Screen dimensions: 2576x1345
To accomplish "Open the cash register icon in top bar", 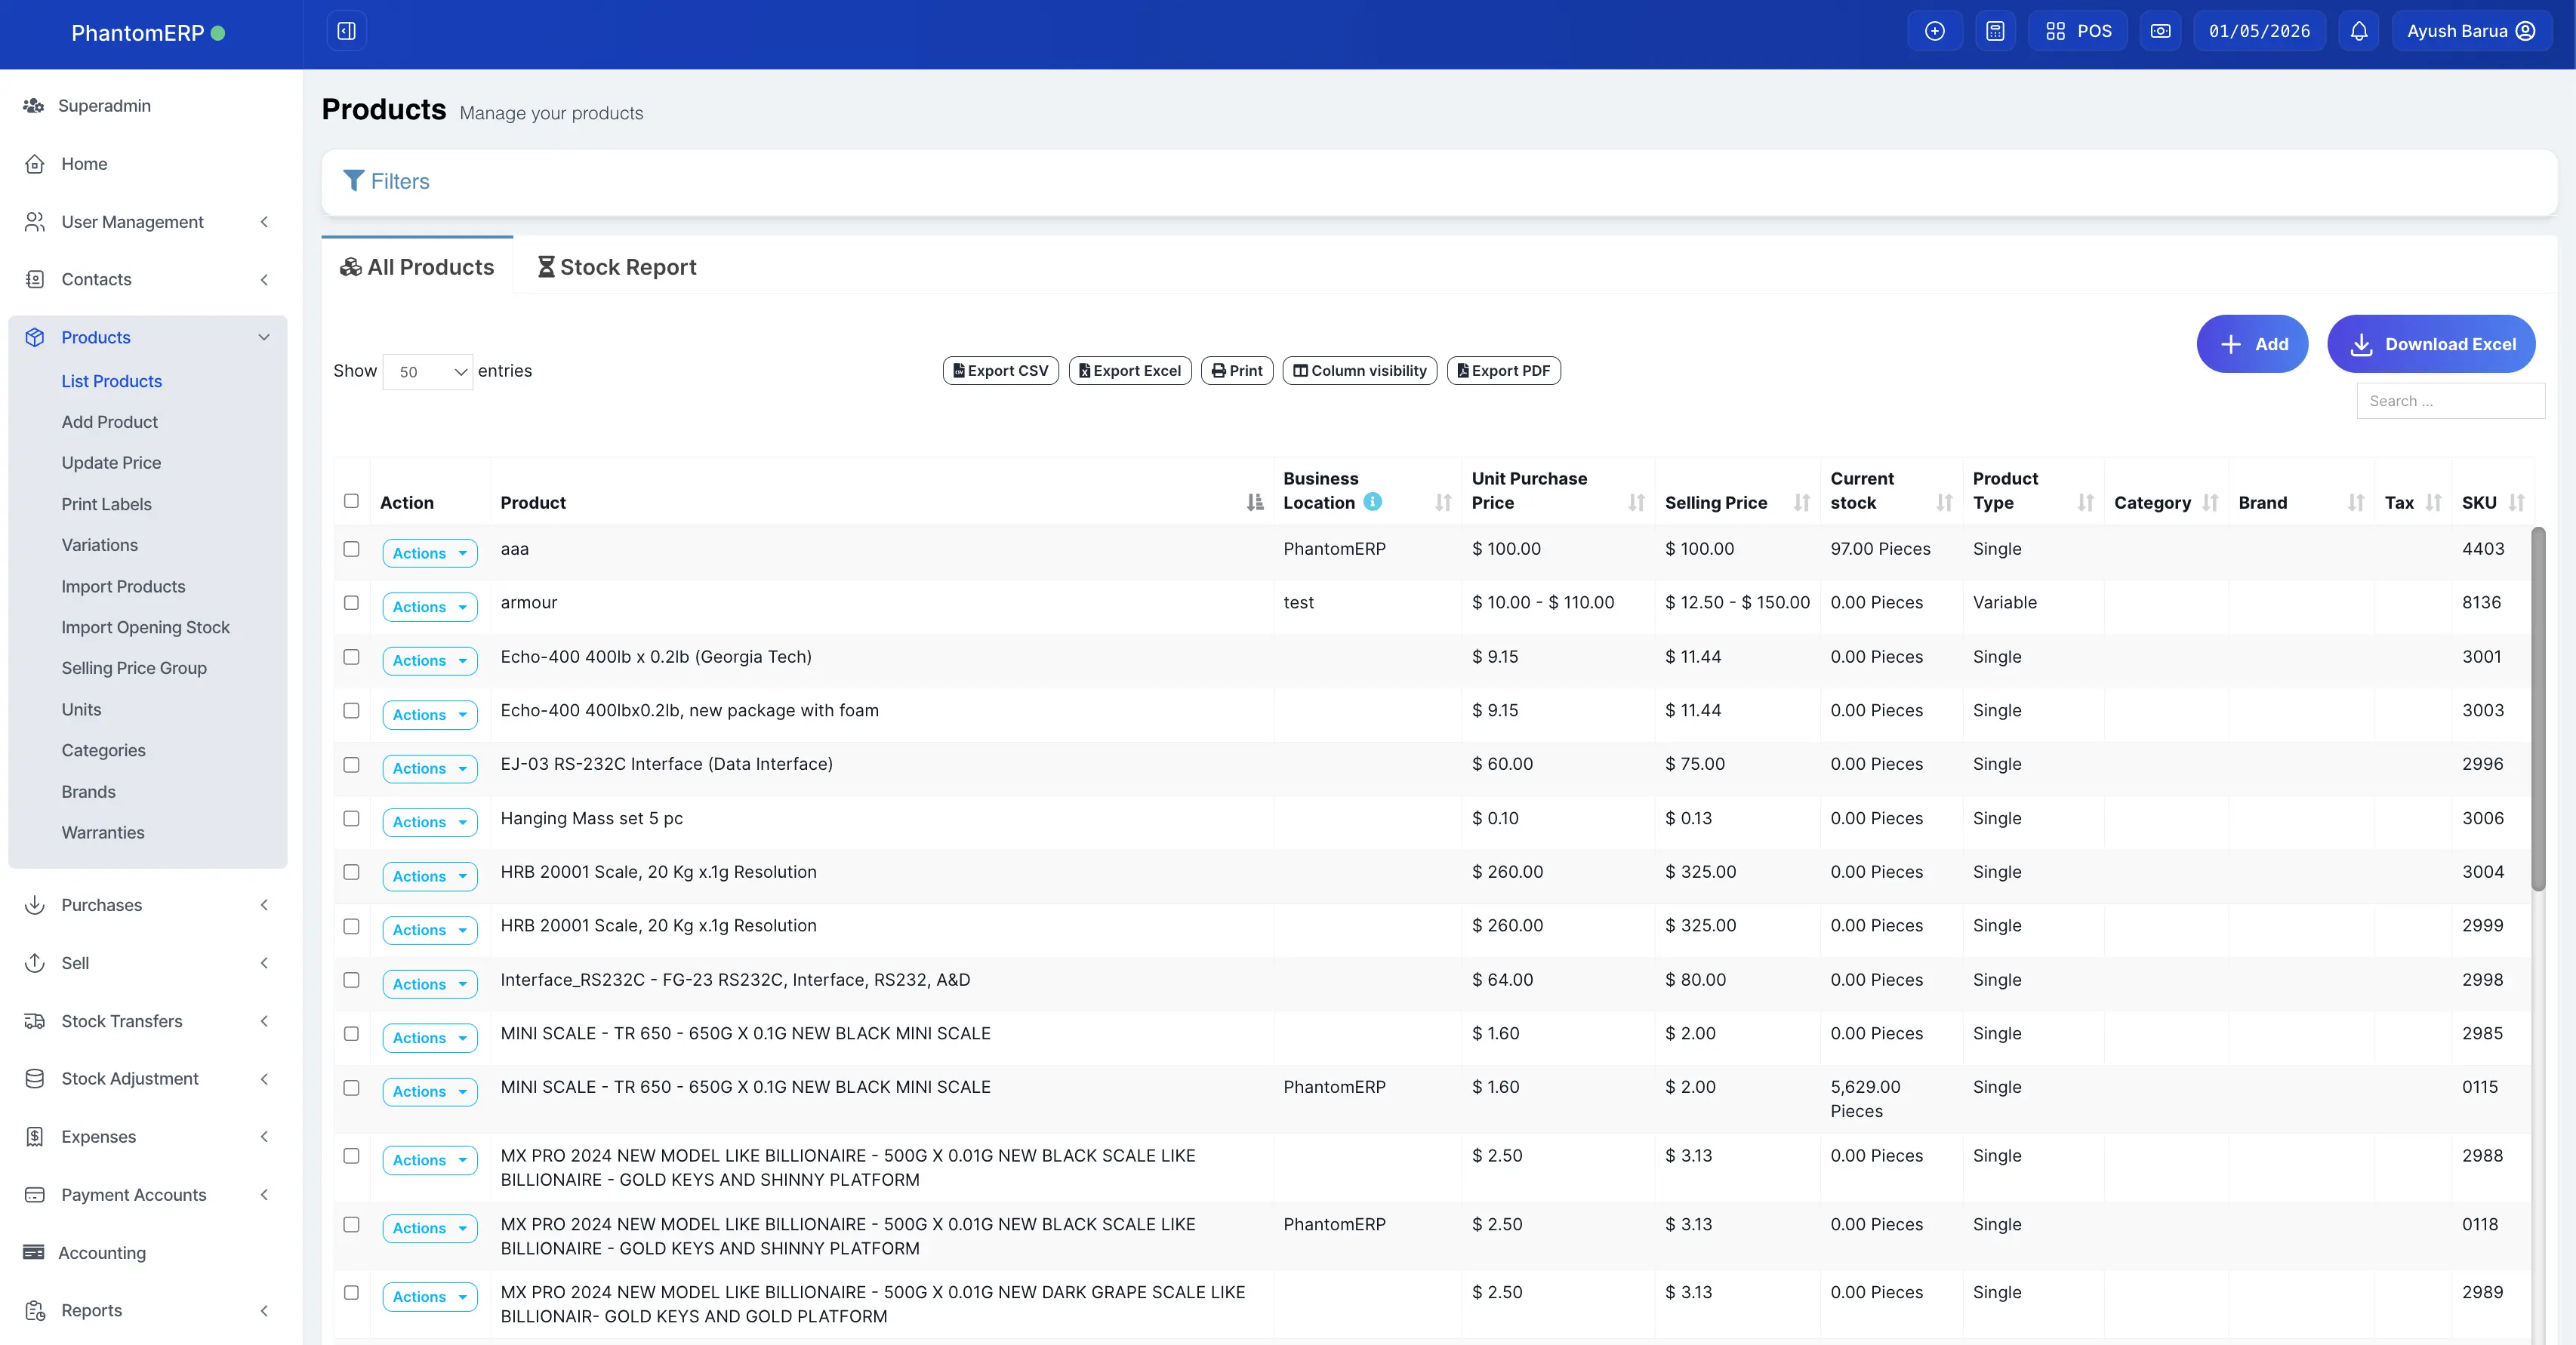I will click(x=2160, y=30).
